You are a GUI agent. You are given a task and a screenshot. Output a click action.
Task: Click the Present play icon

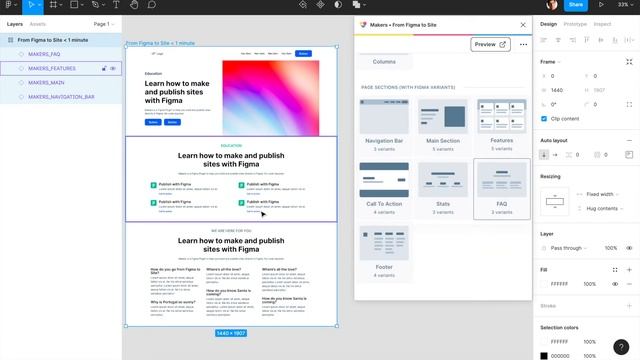point(601,5)
